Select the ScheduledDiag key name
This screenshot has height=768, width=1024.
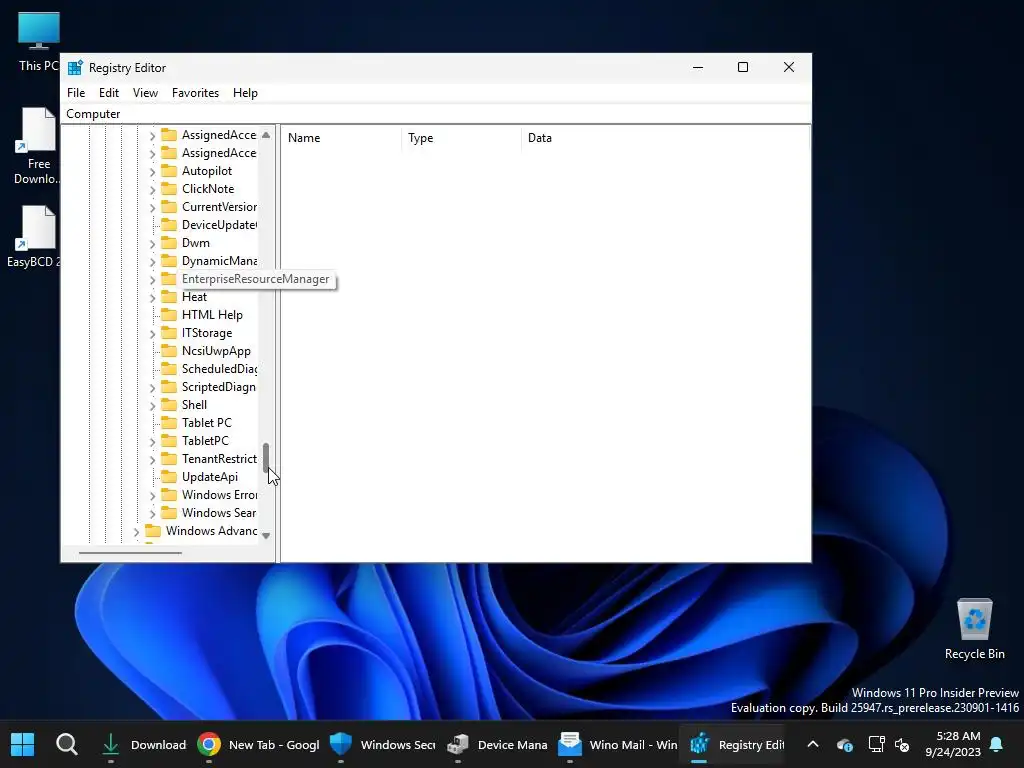(x=219, y=369)
